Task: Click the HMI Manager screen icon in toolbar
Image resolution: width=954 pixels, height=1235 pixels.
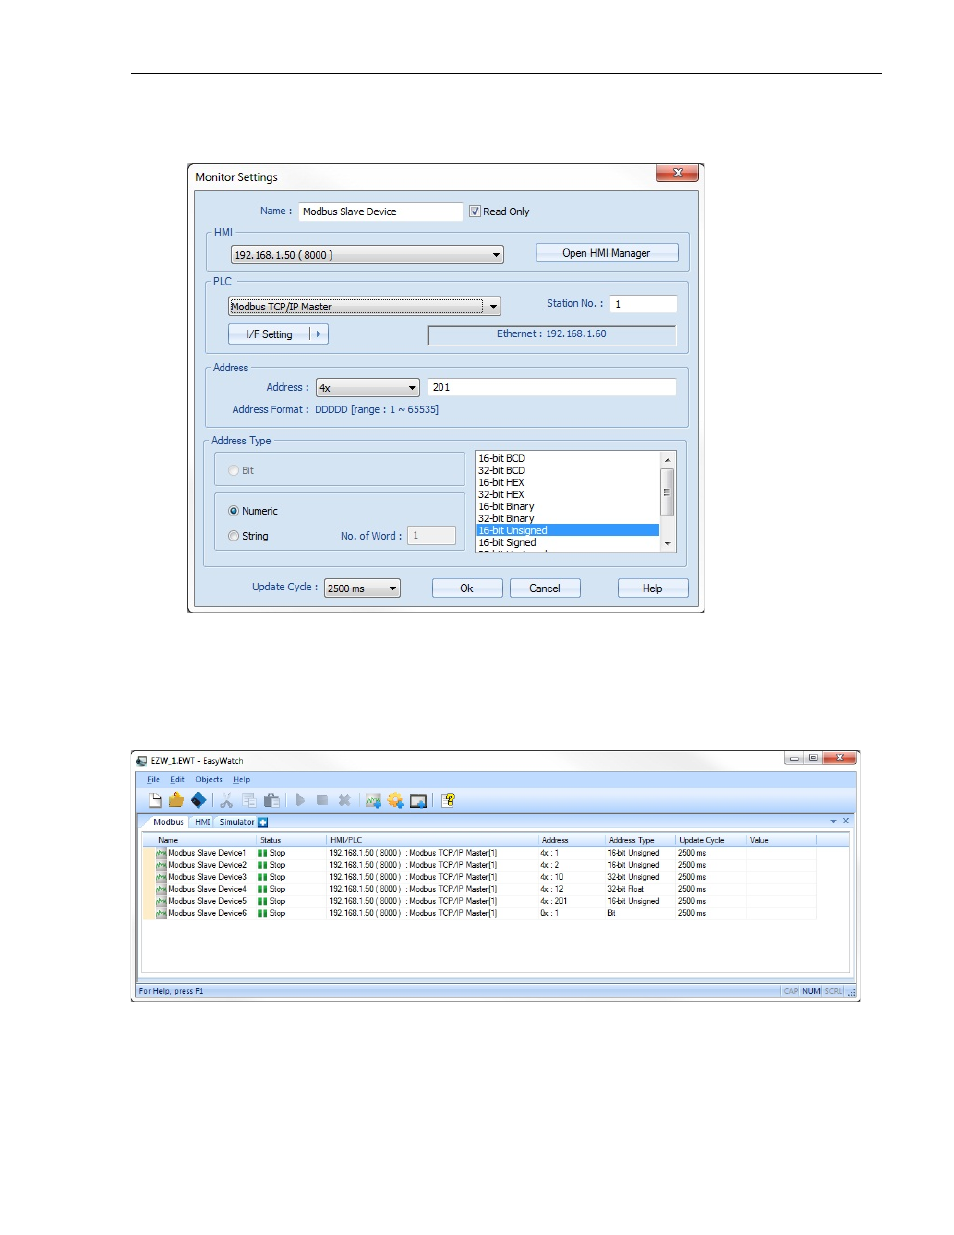Action: pos(418,800)
